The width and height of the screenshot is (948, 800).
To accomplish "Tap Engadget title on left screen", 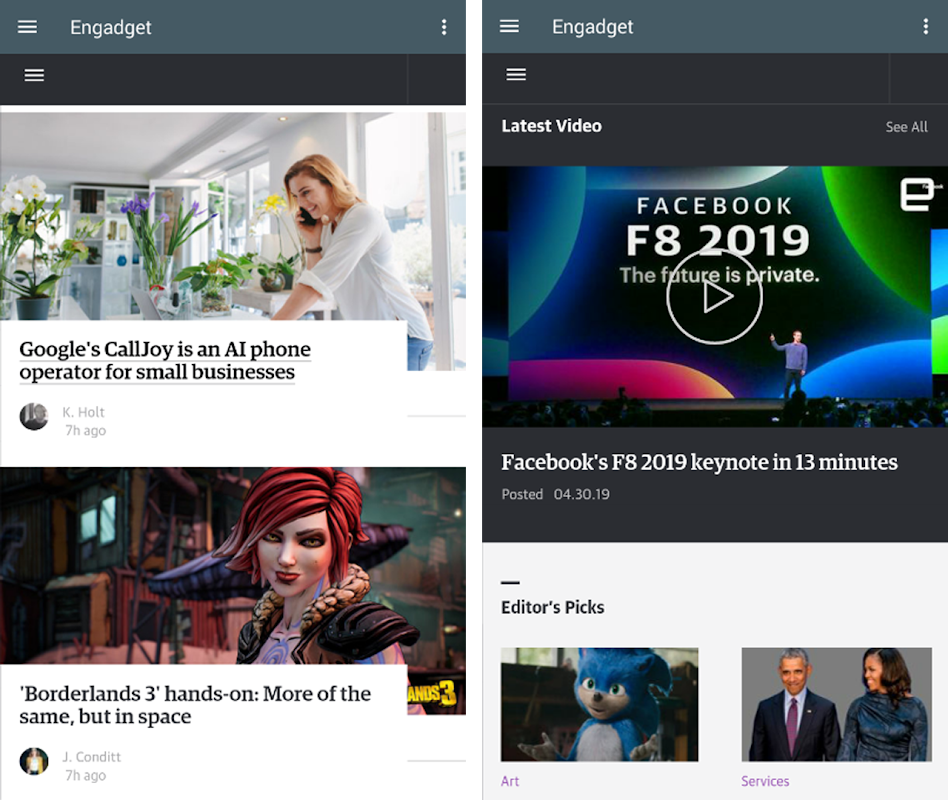I will click(111, 28).
